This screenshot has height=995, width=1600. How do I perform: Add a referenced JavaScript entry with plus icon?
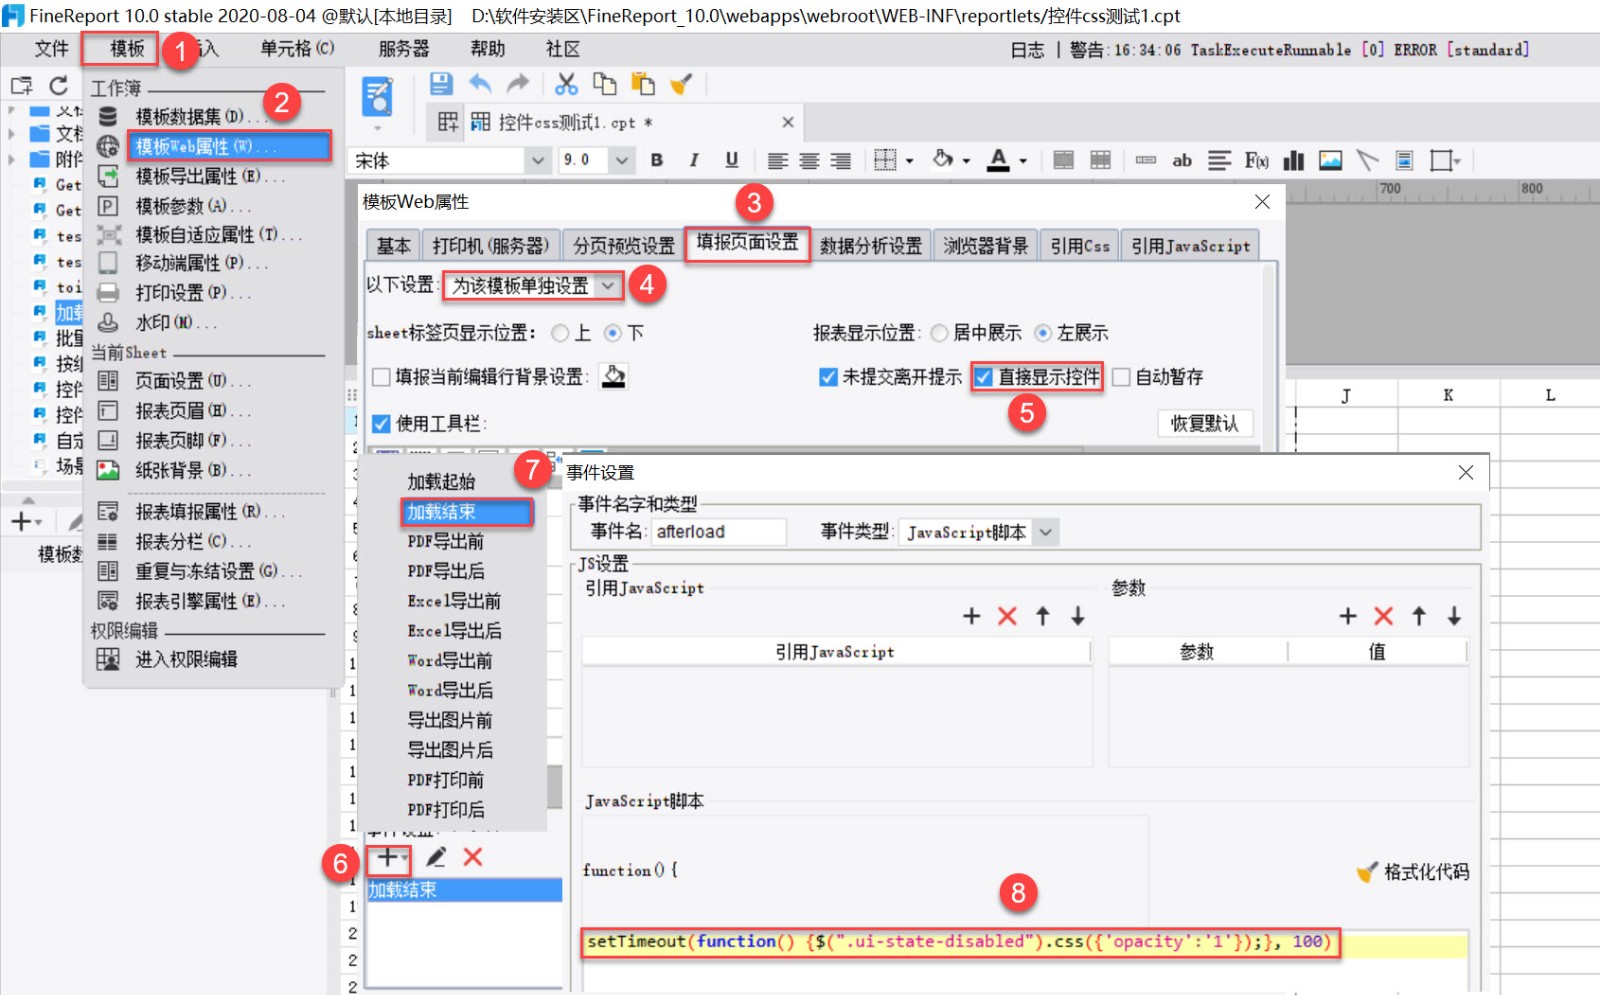pyautogui.click(x=971, y=616)
